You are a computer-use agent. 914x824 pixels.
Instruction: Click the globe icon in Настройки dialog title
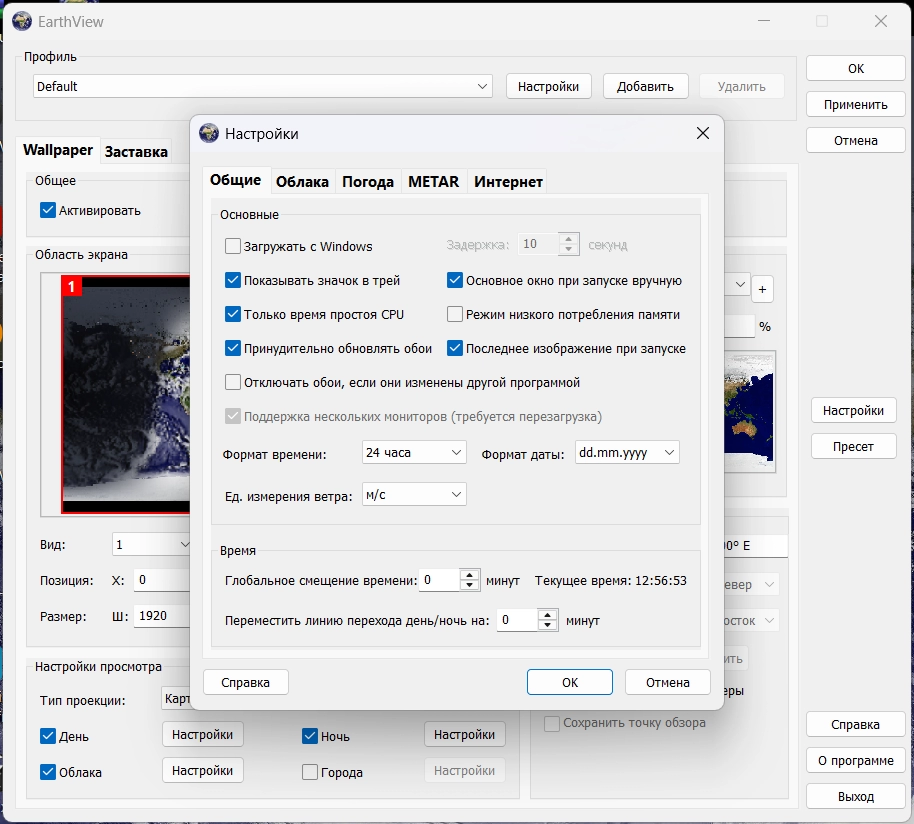pyautogui.click(x=209, y=133)
